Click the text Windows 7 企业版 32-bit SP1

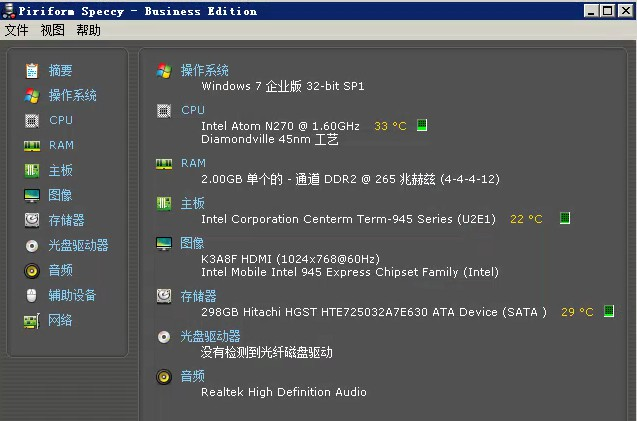click(283, 86)
